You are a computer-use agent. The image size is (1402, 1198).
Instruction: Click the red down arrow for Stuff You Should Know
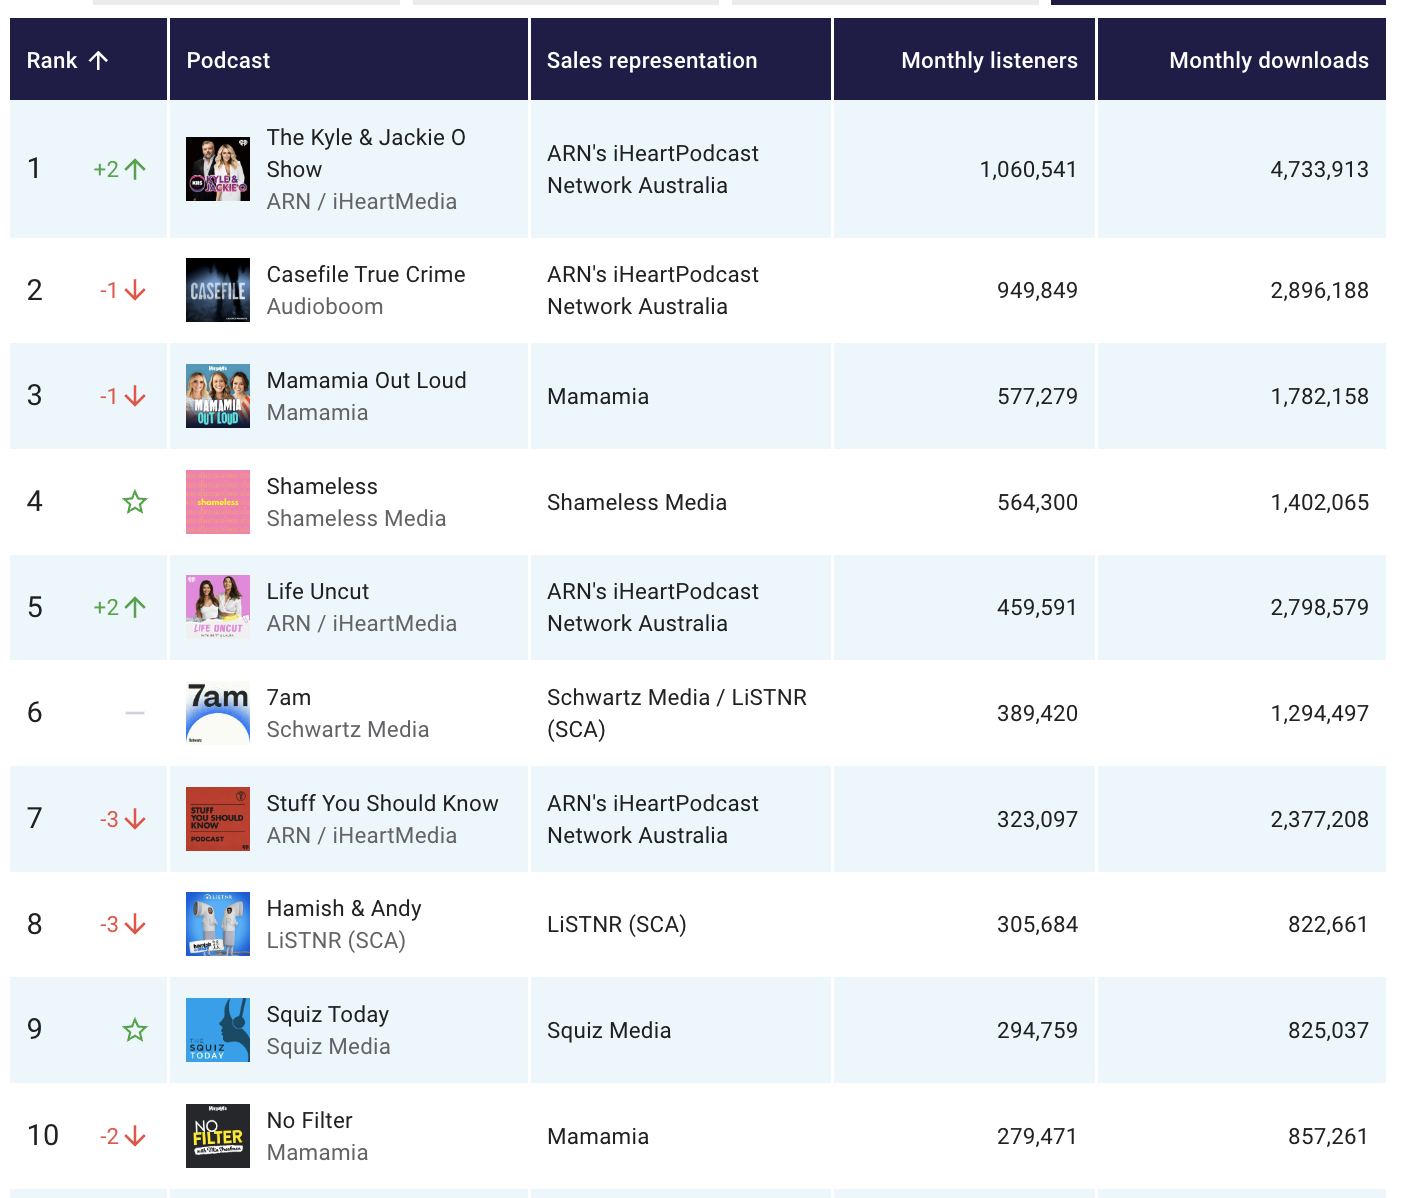(x=135, y=819)
